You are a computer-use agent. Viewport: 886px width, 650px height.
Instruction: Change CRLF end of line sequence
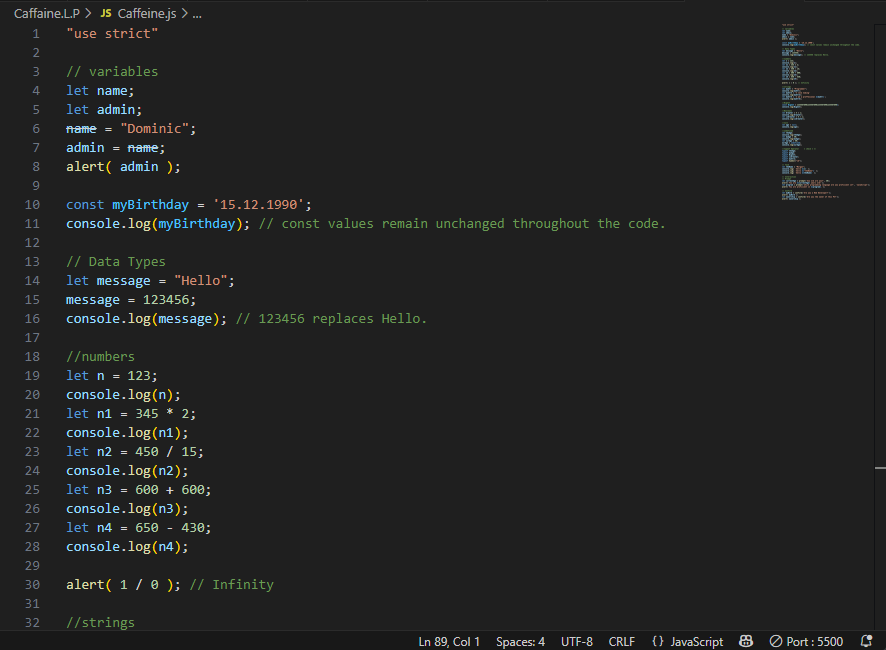tap(622, 641)
